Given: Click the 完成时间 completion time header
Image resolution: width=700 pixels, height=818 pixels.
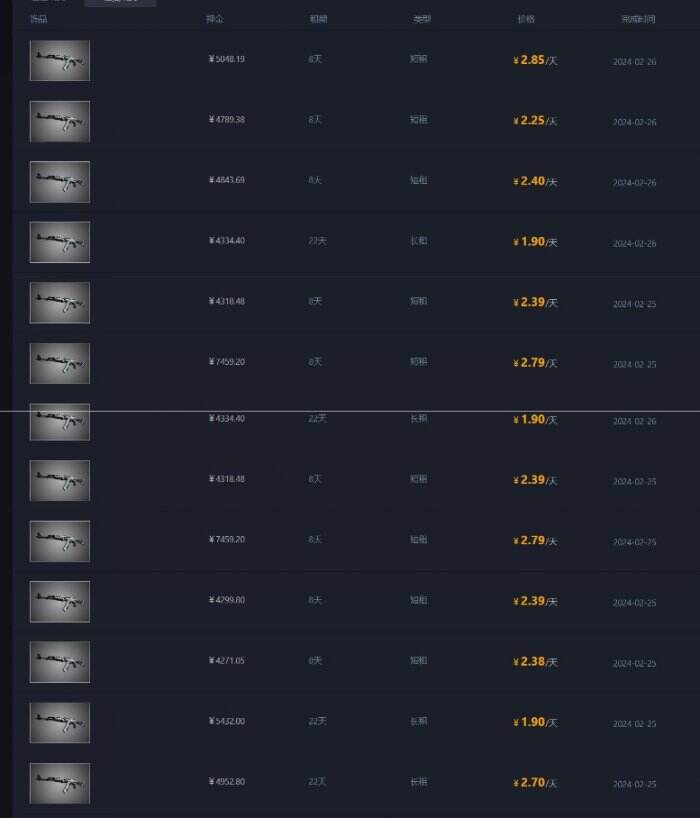Looking at the screenshot, I should pyautogui.click(x=638, y=19).
